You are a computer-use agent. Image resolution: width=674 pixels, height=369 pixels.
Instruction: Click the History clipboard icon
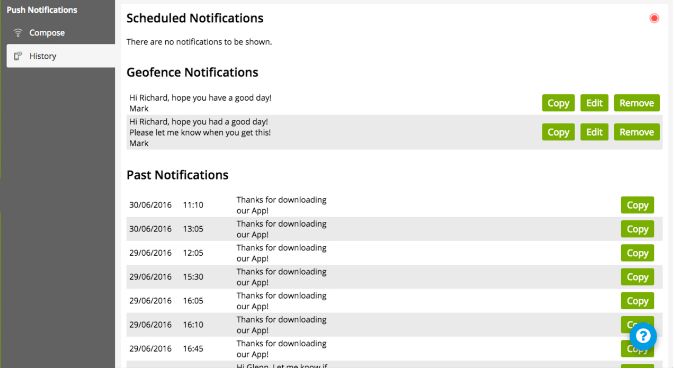pyautogui.click(x=18, y=56)
